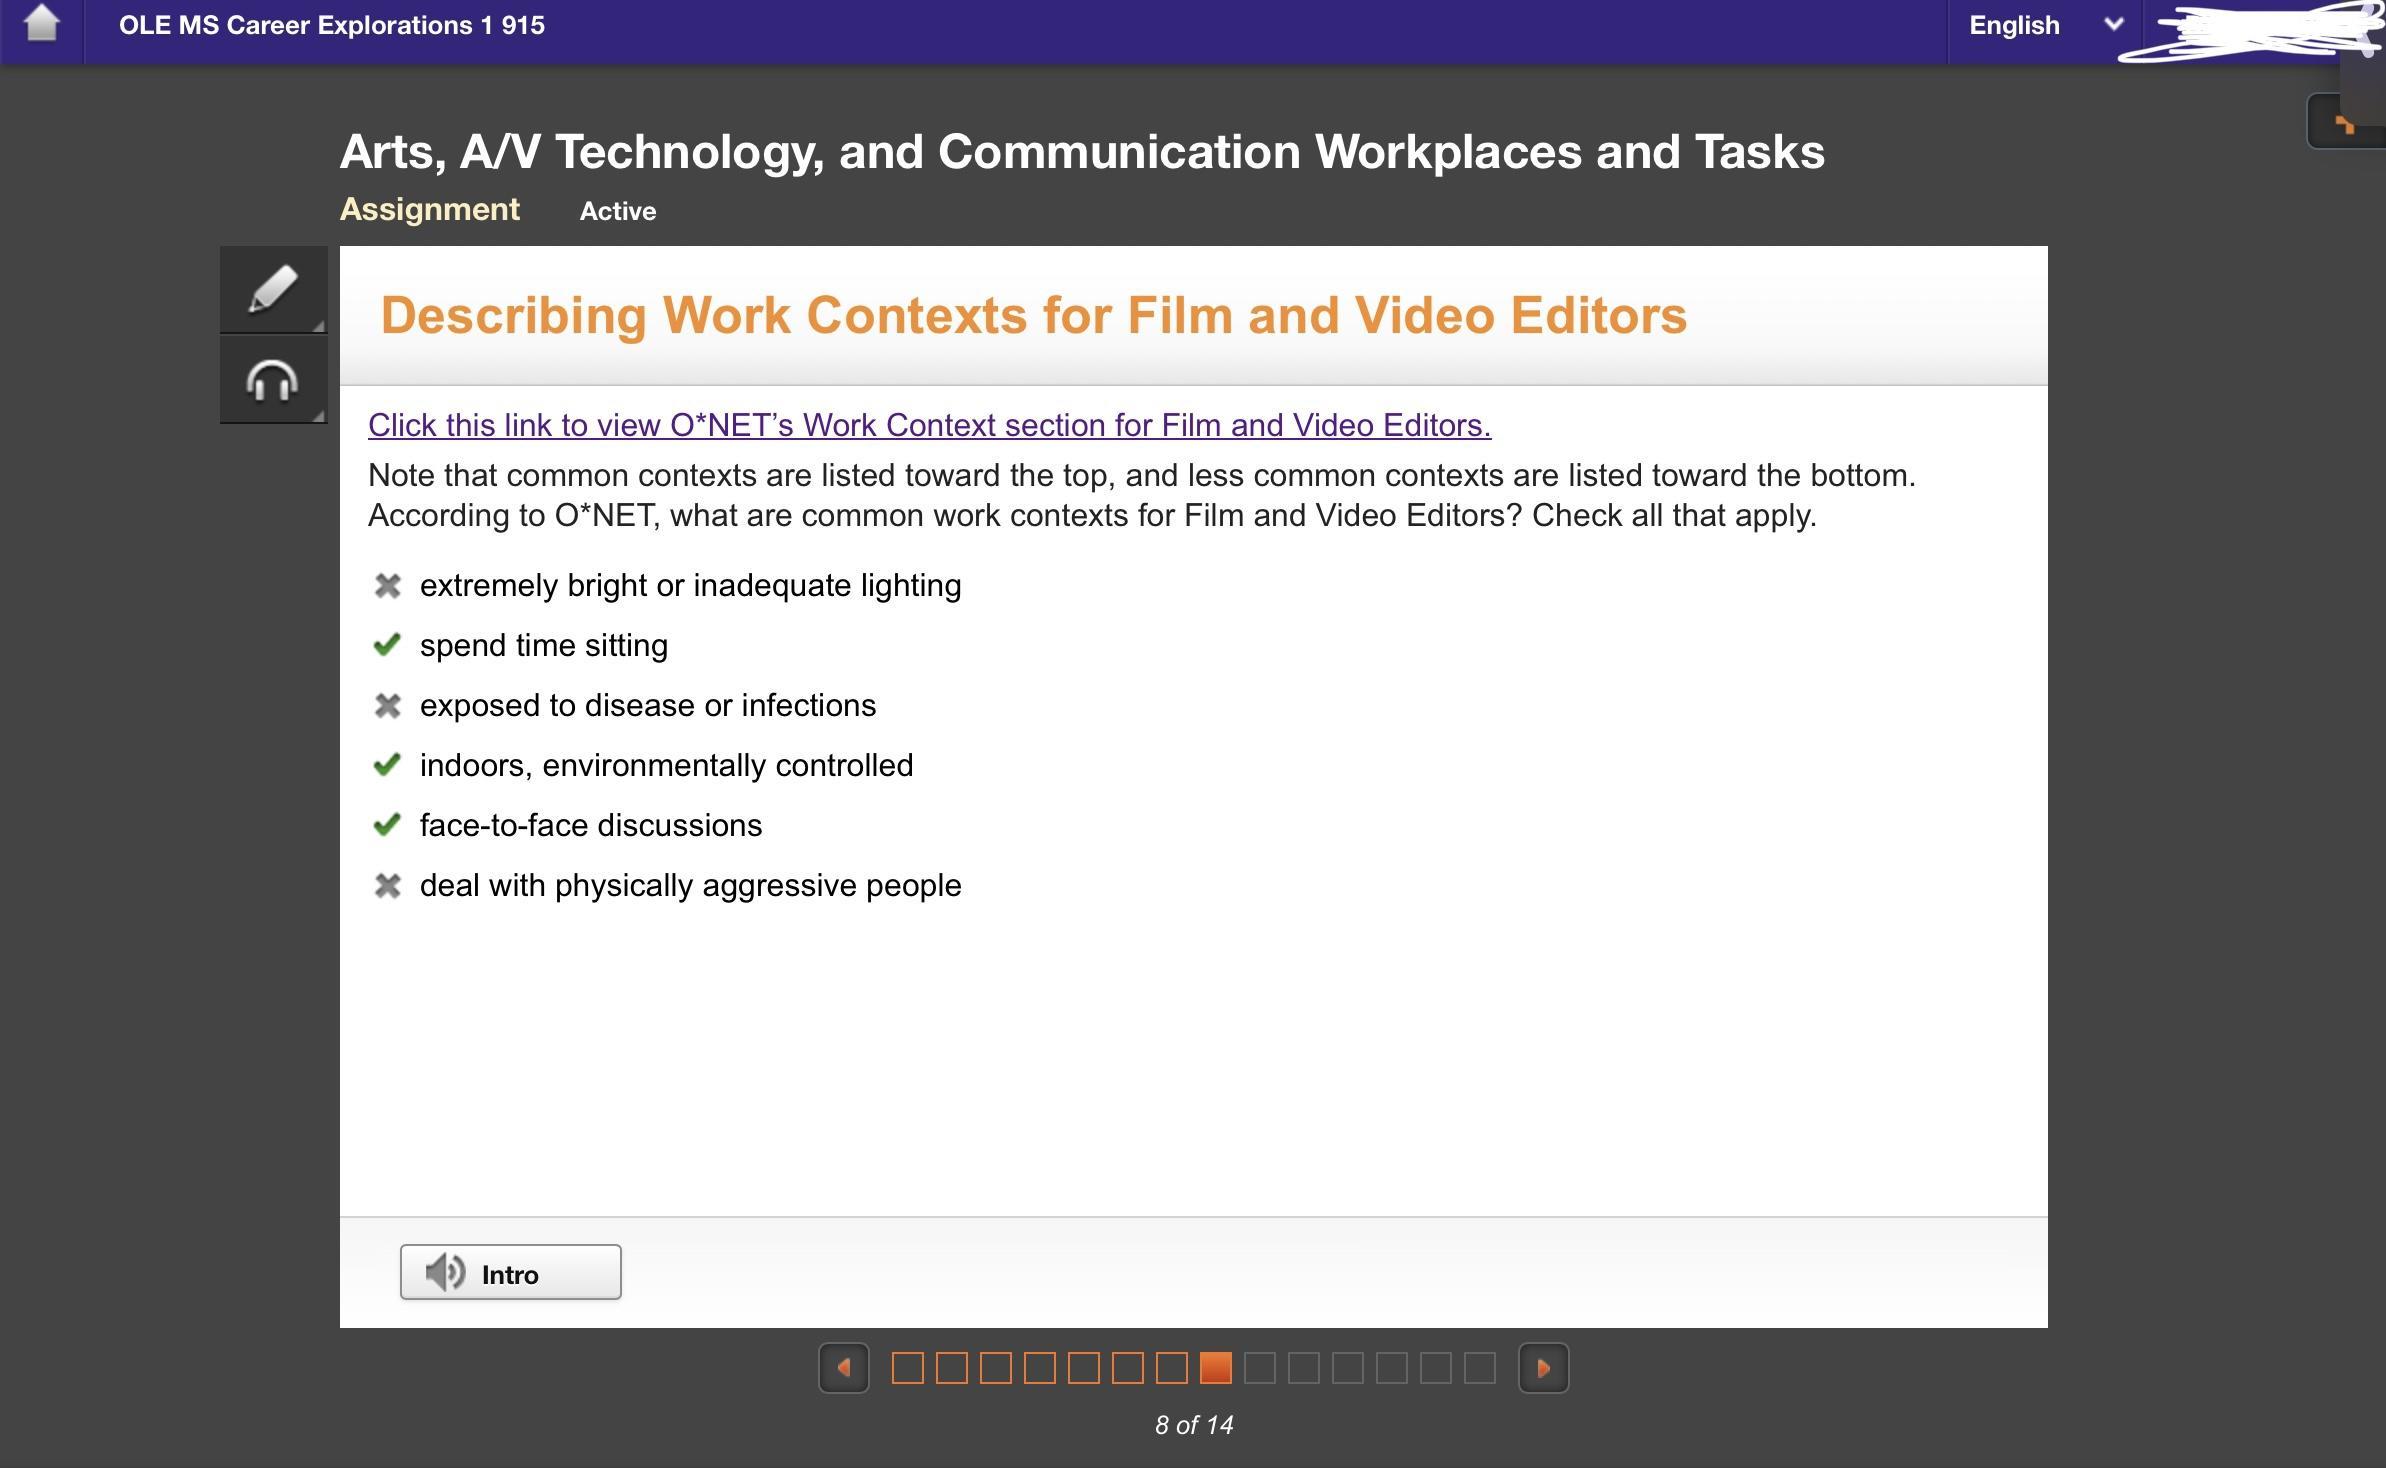Click the speaker icon on Intro button

coord(444,1273)
